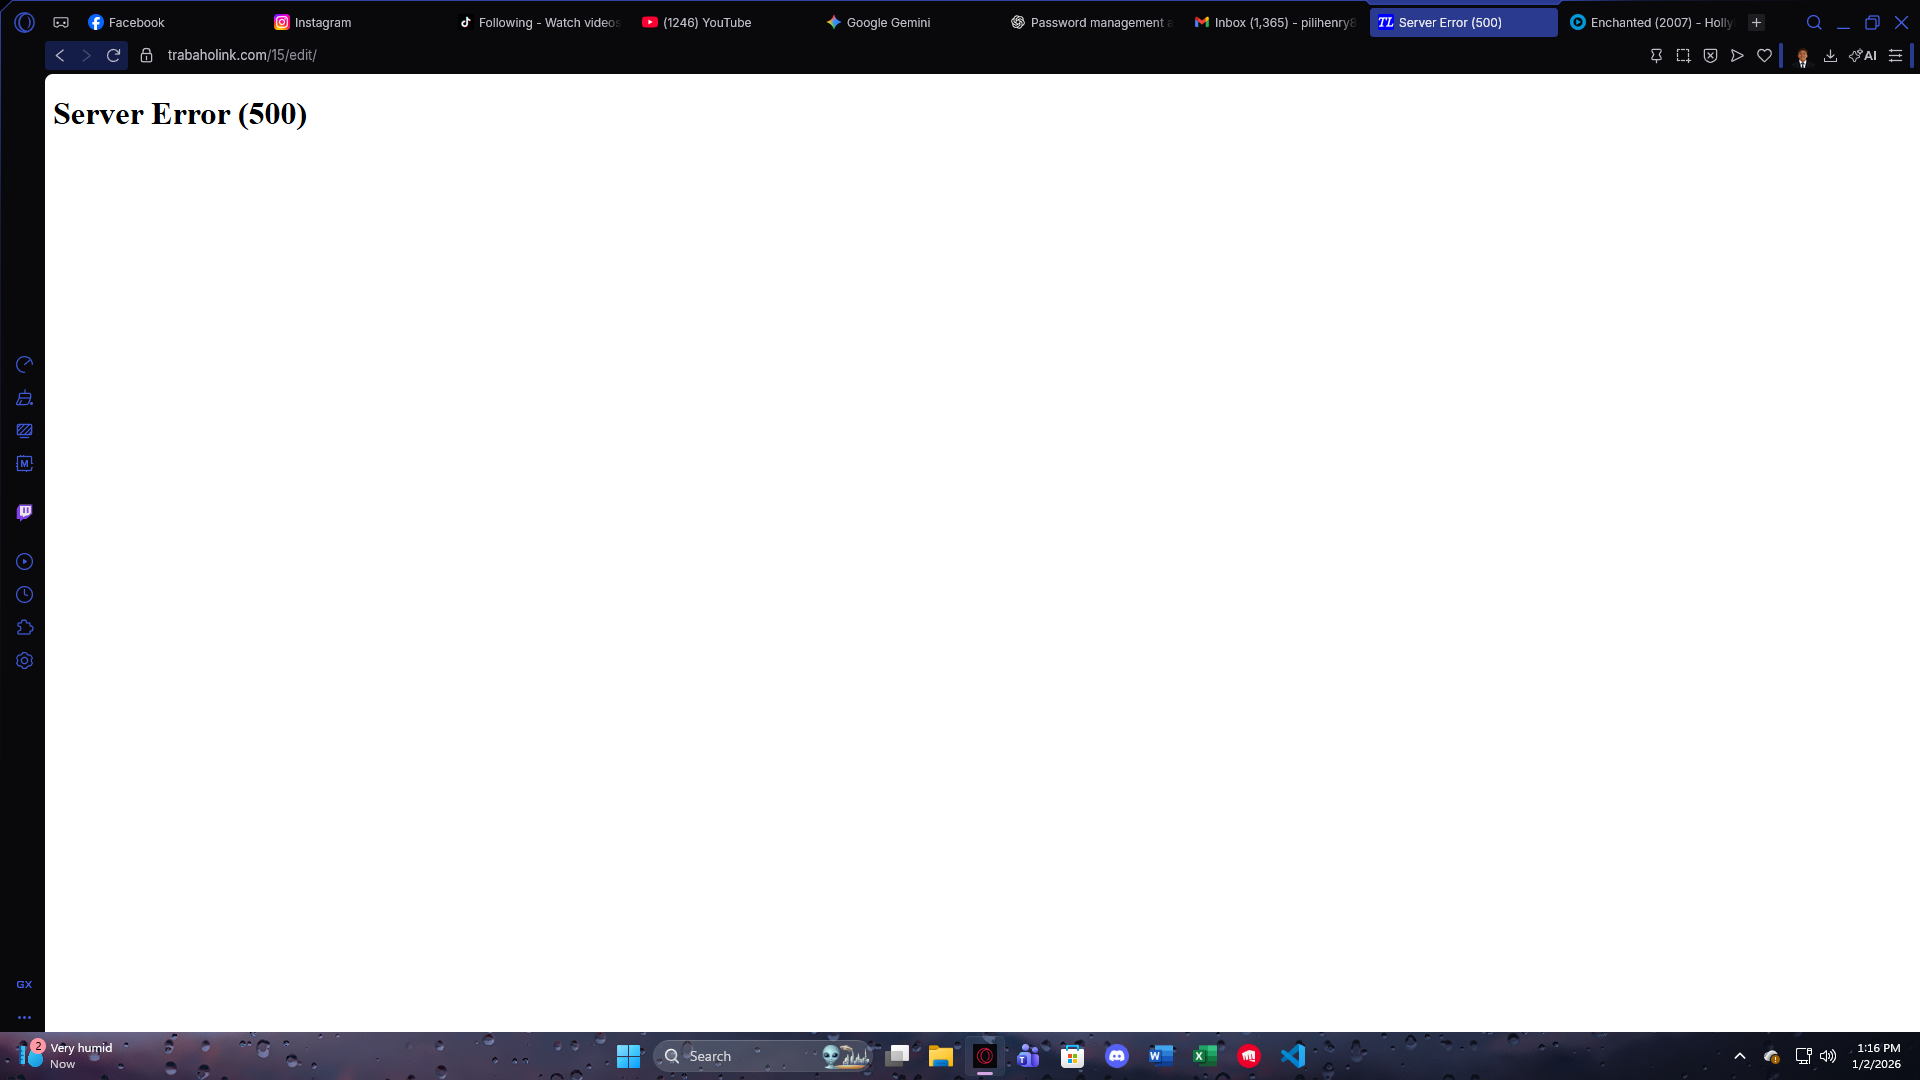The height and width of the screenshot is (1080, 1920).
Task: Open Easy Setup sliders menu
Action: [x=1895, y=56]
